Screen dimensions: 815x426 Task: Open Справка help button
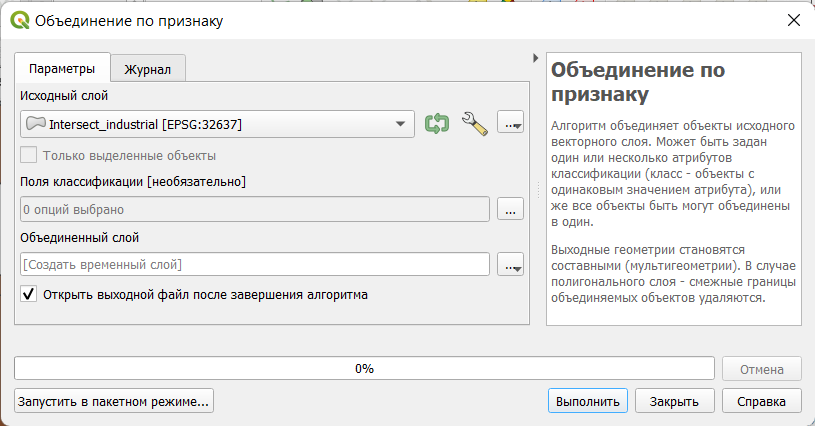click(x=761, y=401)
